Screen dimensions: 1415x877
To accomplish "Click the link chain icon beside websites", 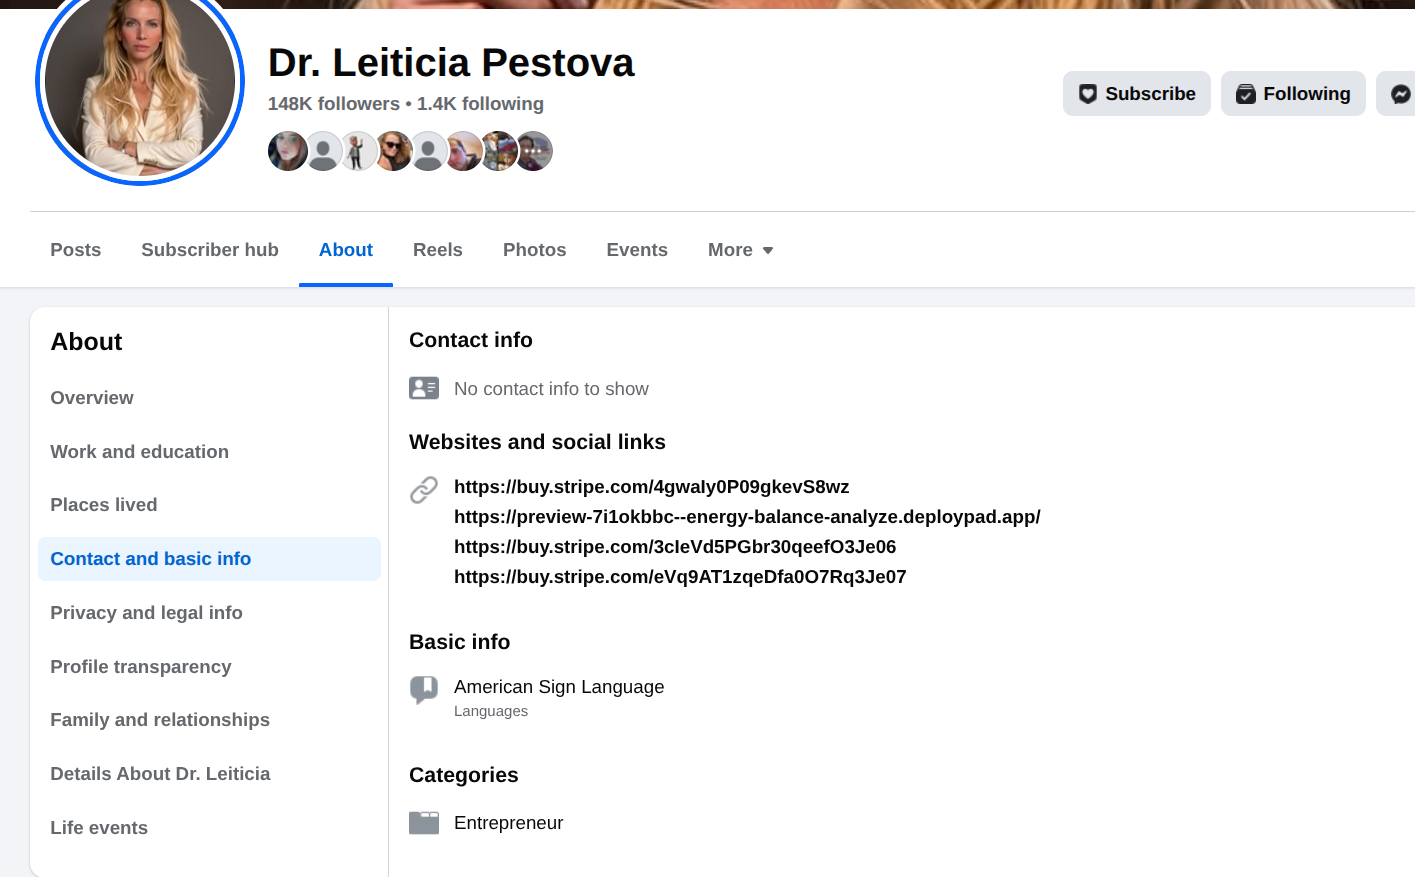I will coord(424,490).
